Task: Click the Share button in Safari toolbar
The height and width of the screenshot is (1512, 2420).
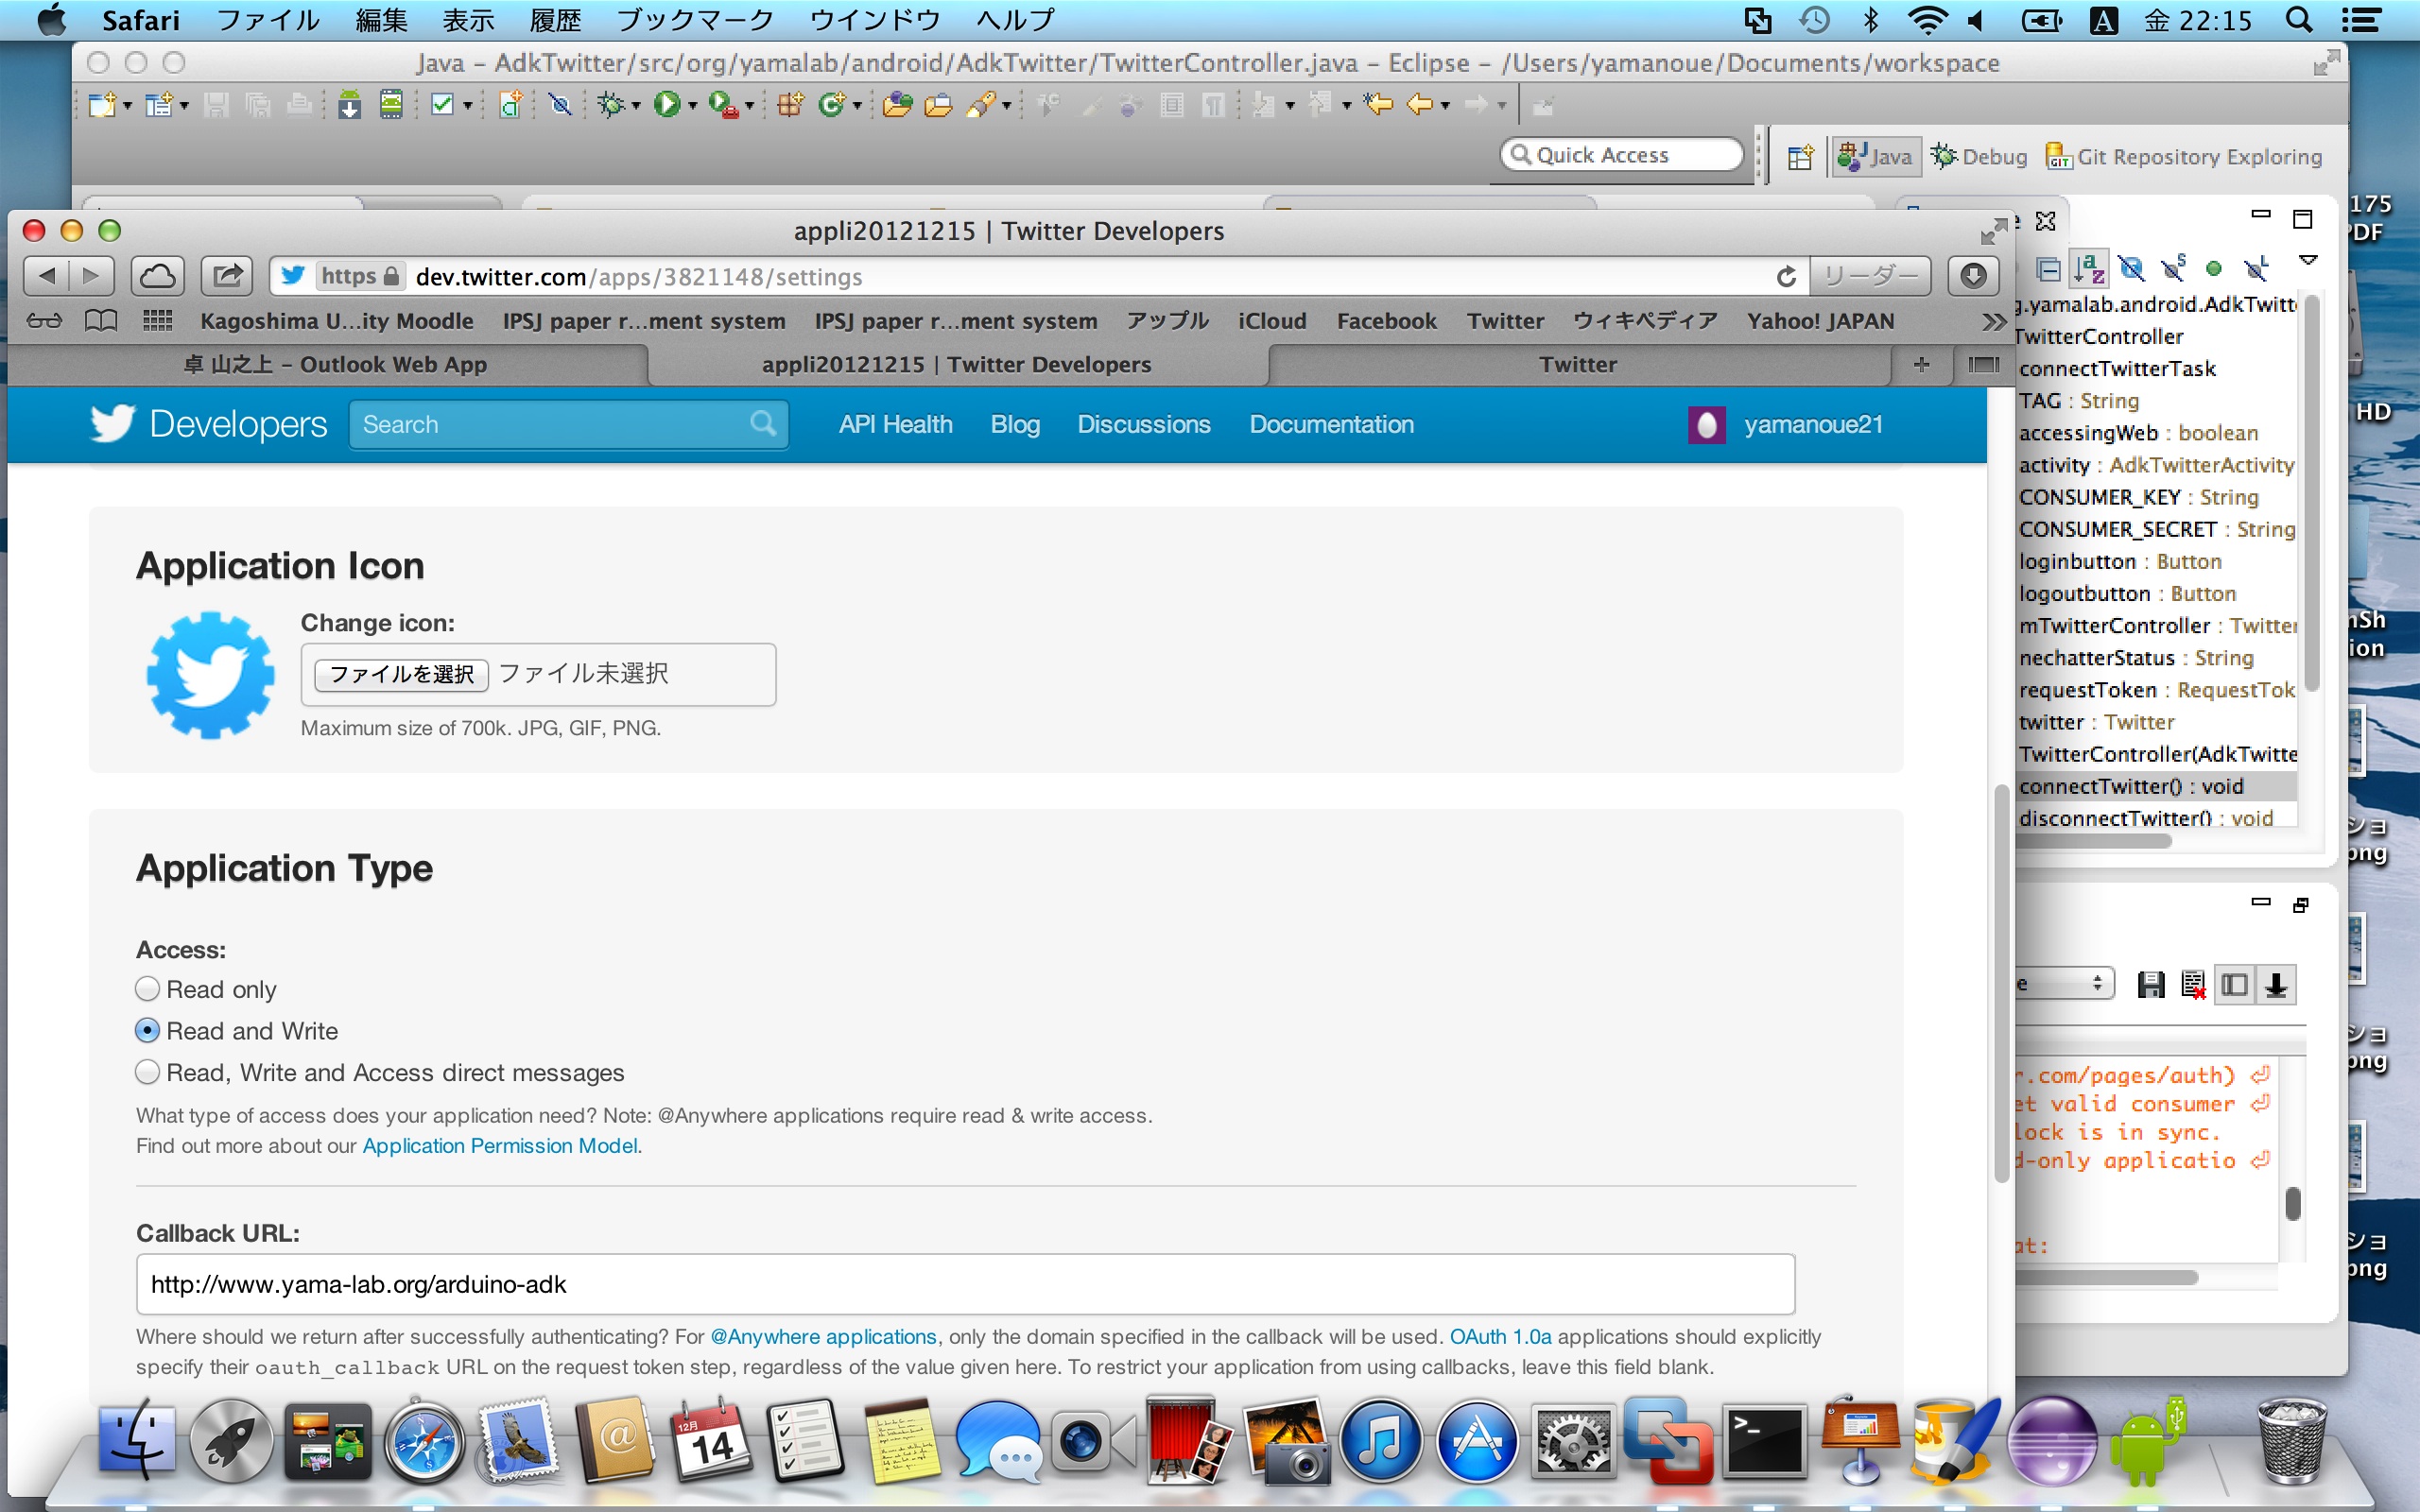Action: (227, 276)
